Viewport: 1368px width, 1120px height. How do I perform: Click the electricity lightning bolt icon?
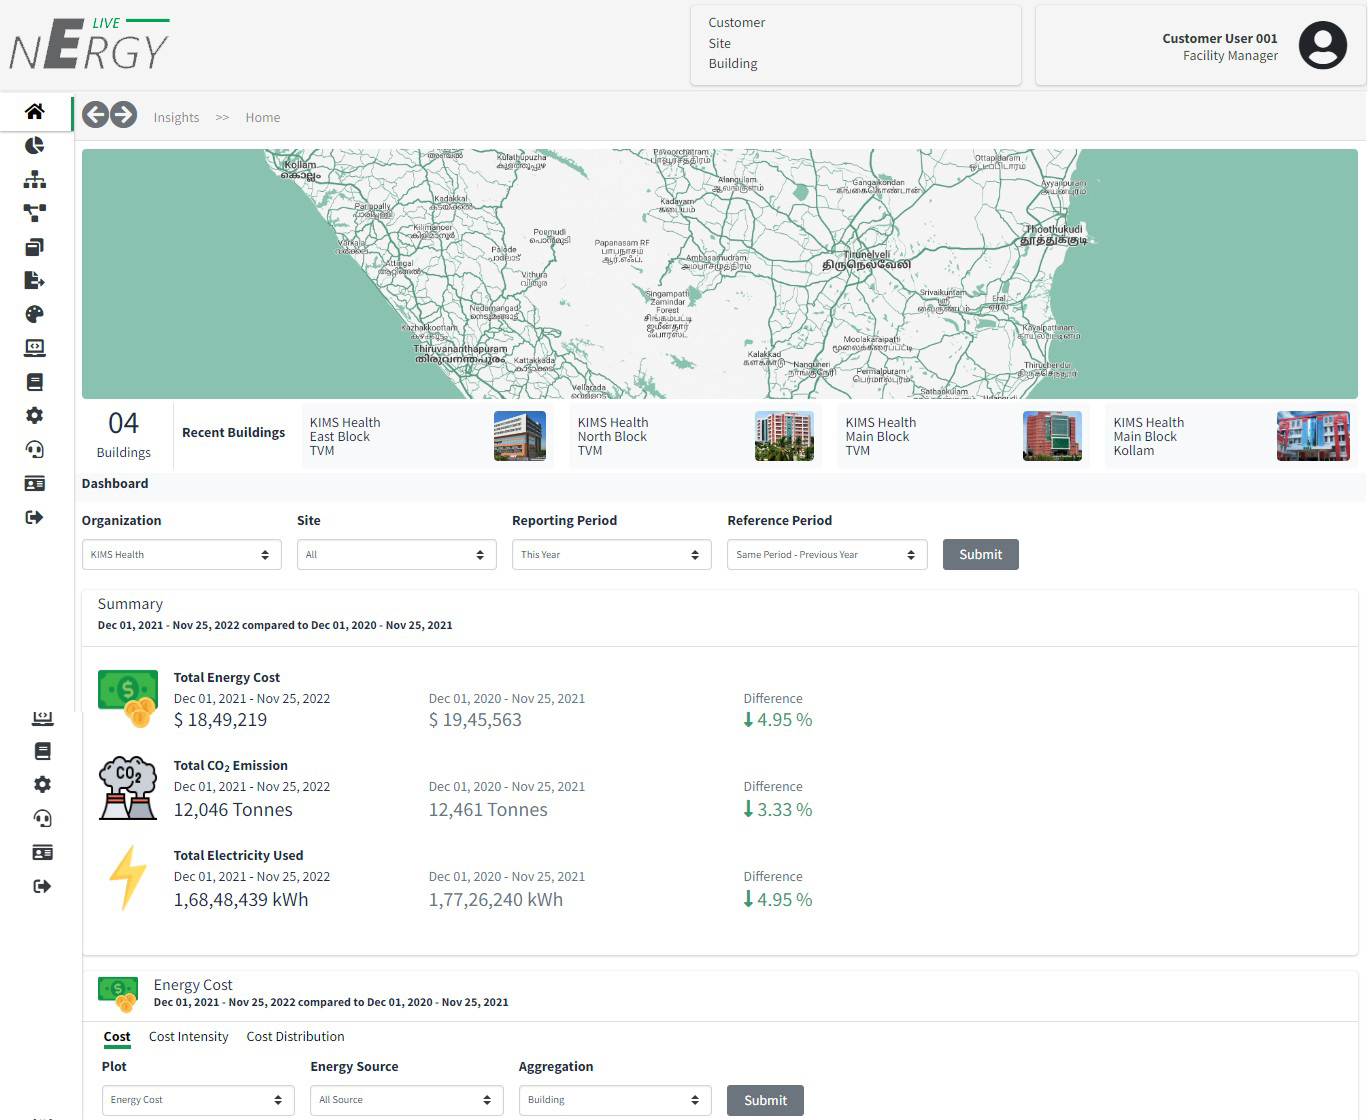(128, 878)
